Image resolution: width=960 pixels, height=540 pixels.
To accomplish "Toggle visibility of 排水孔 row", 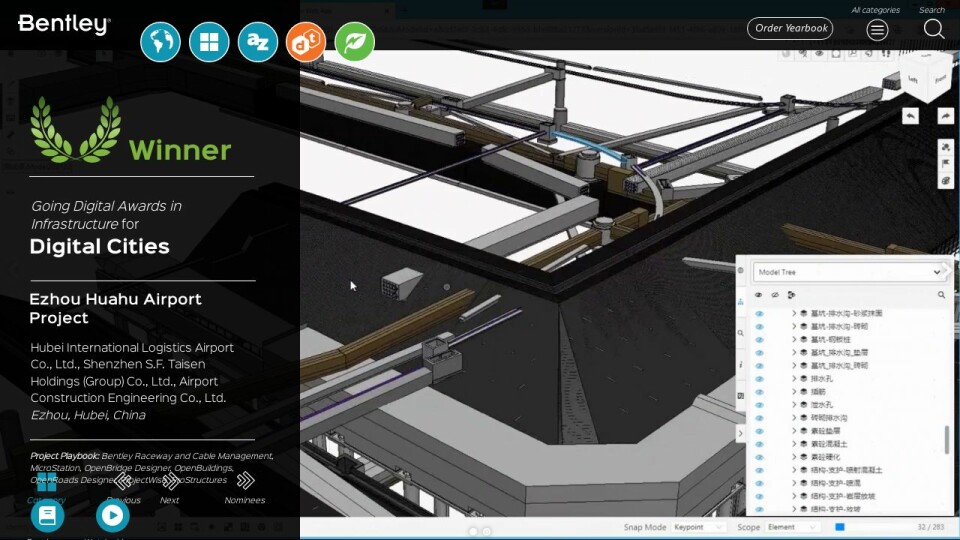I will (759, 379).
